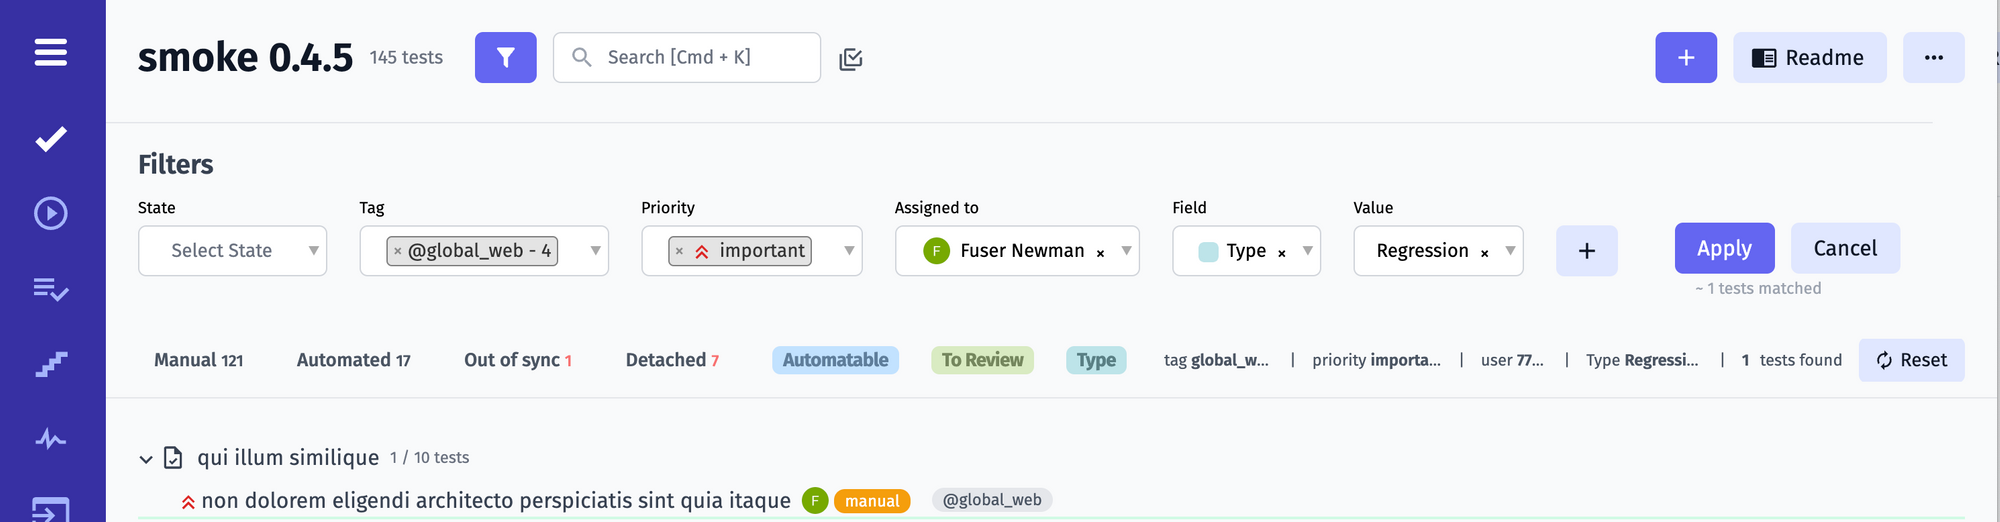Select the To Review label filter

point(982,360)
